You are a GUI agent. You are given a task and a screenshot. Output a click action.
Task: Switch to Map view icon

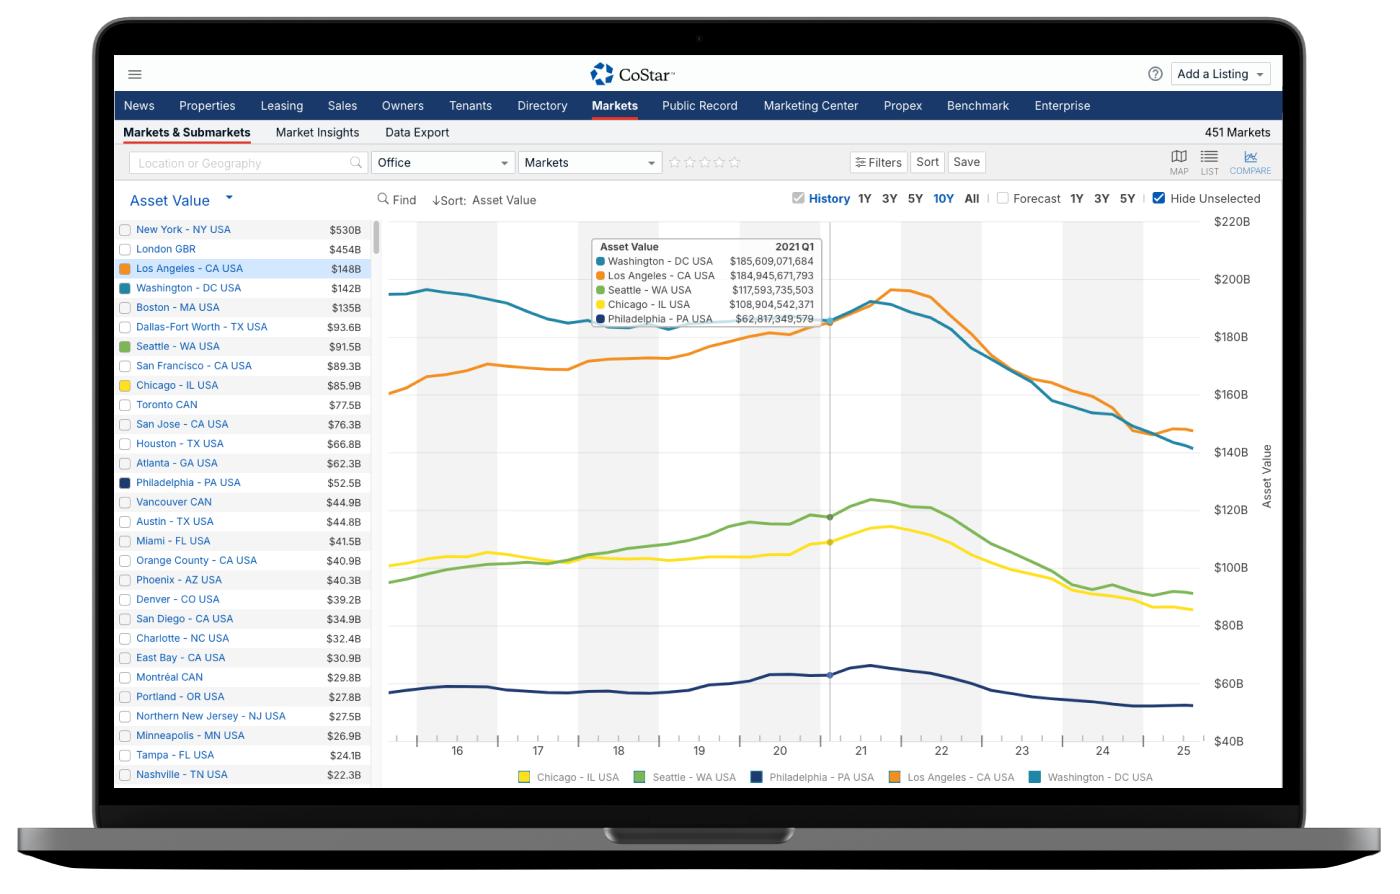(1179, 162)
